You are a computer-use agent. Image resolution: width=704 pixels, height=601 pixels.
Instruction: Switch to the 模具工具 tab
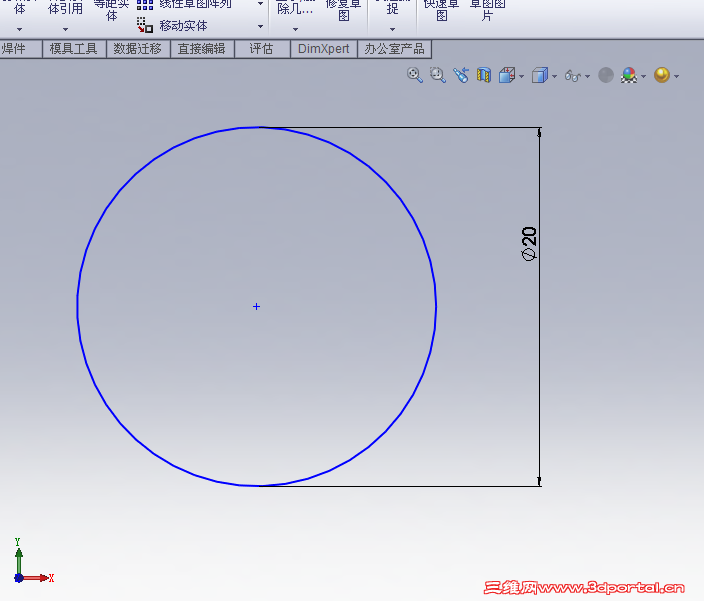[x=74, y=48]
